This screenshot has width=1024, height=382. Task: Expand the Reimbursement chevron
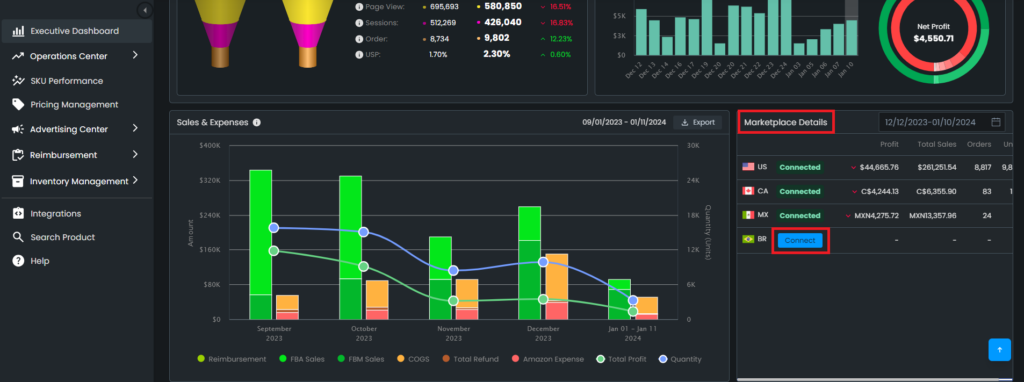[x=135, y=155]
